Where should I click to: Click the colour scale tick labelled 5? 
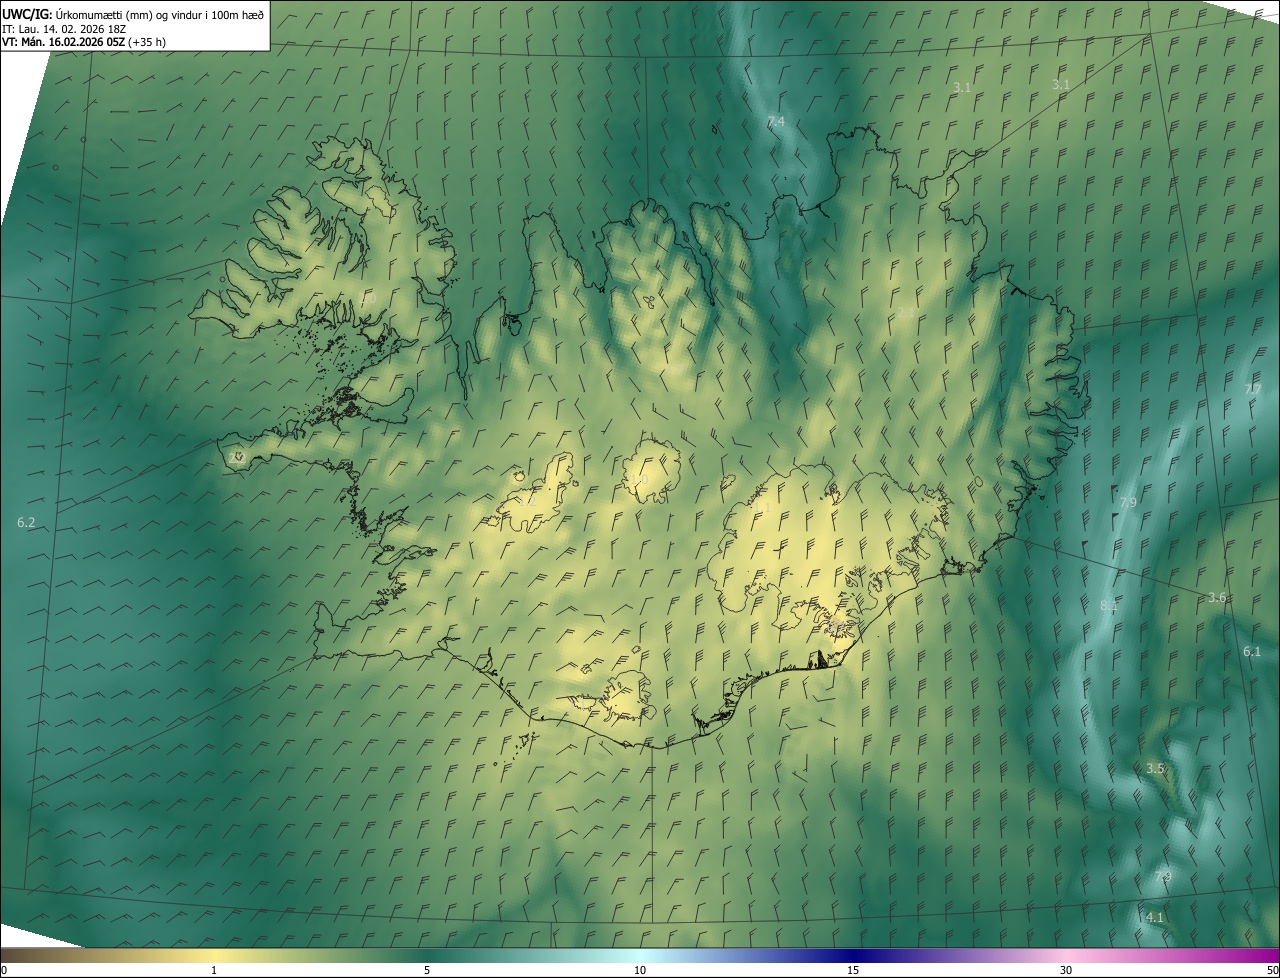click(427, 971)
